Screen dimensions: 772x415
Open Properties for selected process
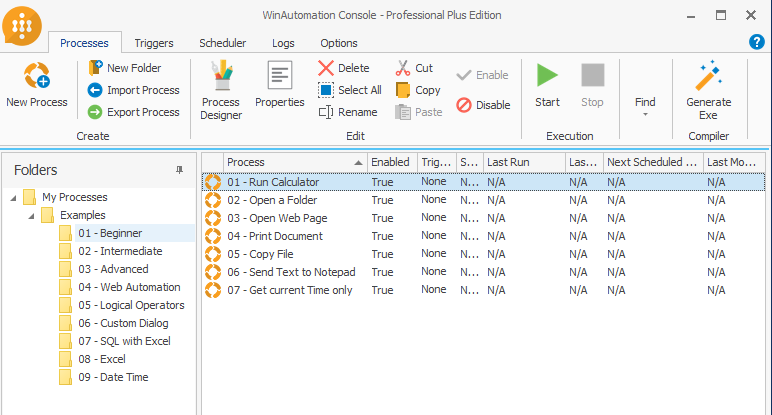[x=280, y=84]
